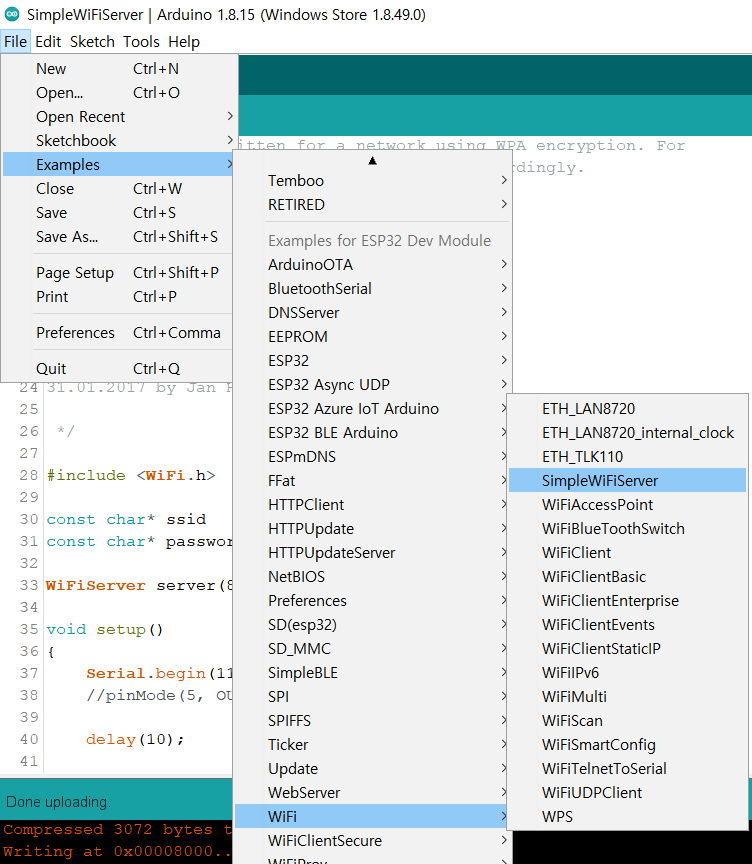Expand the Open Recent submenu
This screenshot has height=864, width=752.
click(x=80, y=117)
